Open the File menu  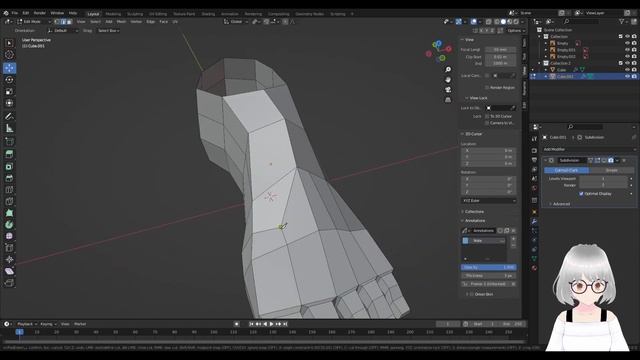(15, 13)
